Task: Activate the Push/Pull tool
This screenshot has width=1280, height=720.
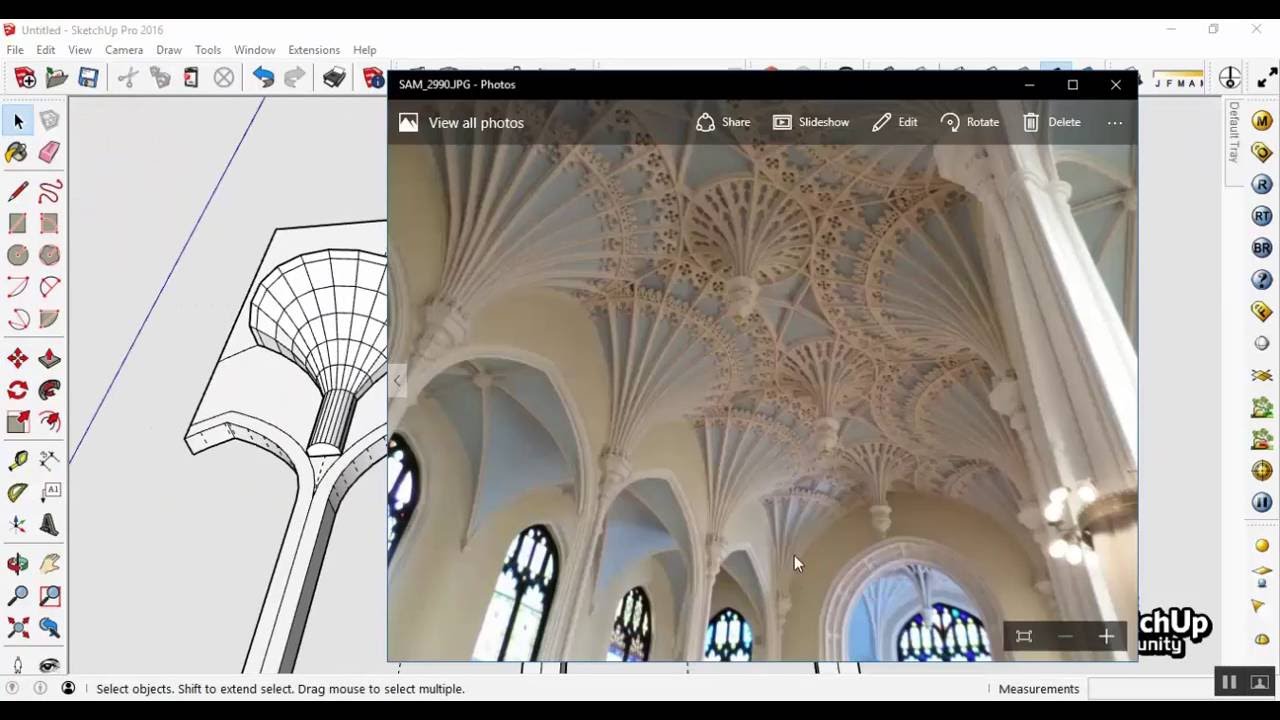Action: coord(49,359)
